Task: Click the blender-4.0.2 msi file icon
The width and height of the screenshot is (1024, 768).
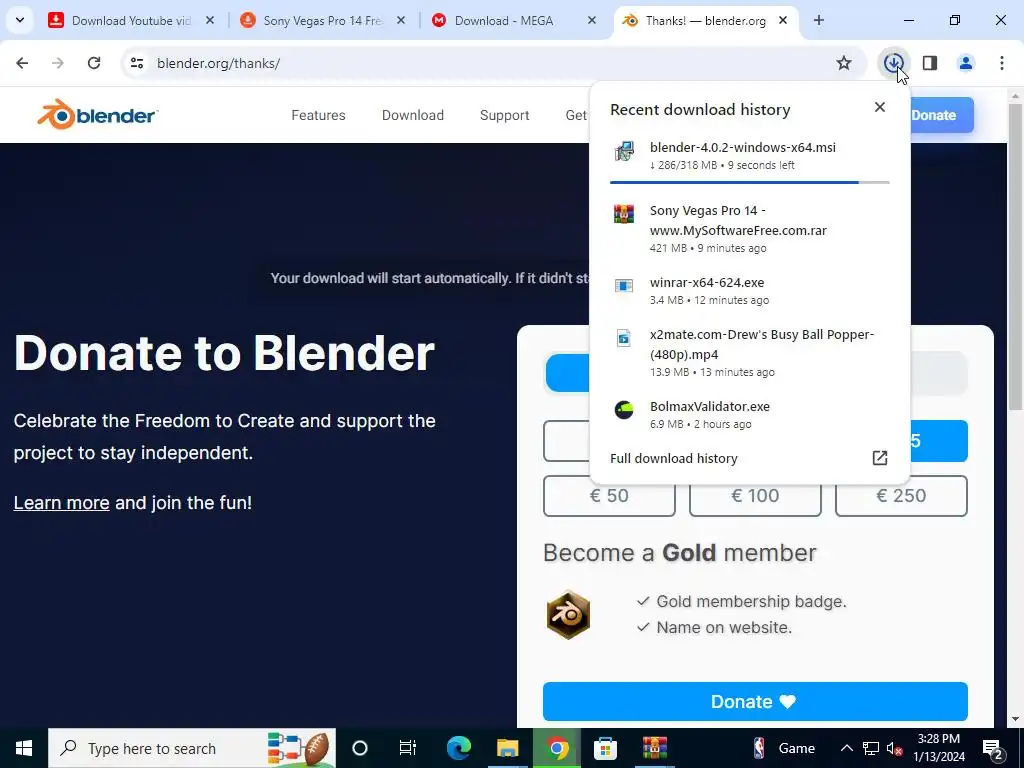Action: click(624, 152)
